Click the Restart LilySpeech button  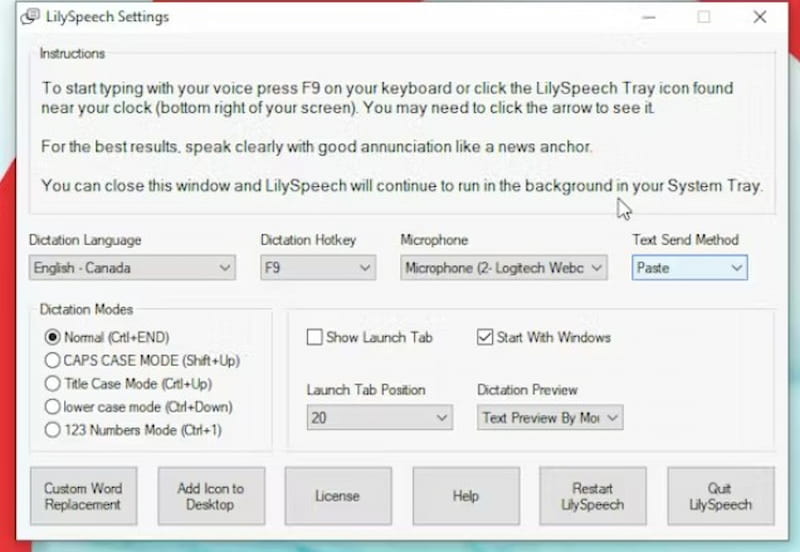593,496
